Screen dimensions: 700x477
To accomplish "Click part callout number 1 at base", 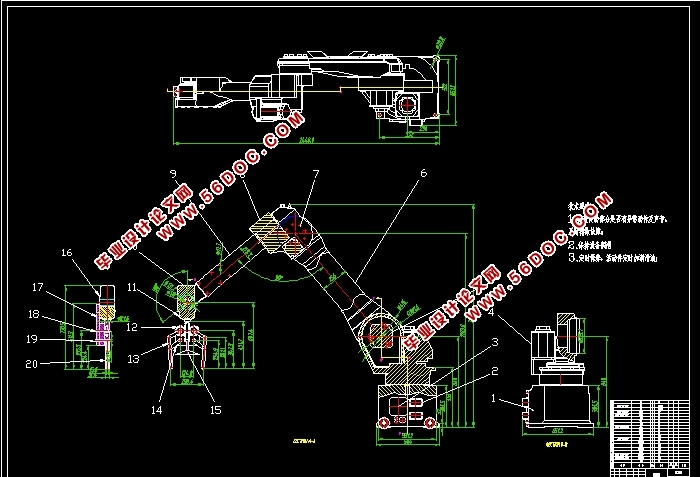I will (492, 397).
